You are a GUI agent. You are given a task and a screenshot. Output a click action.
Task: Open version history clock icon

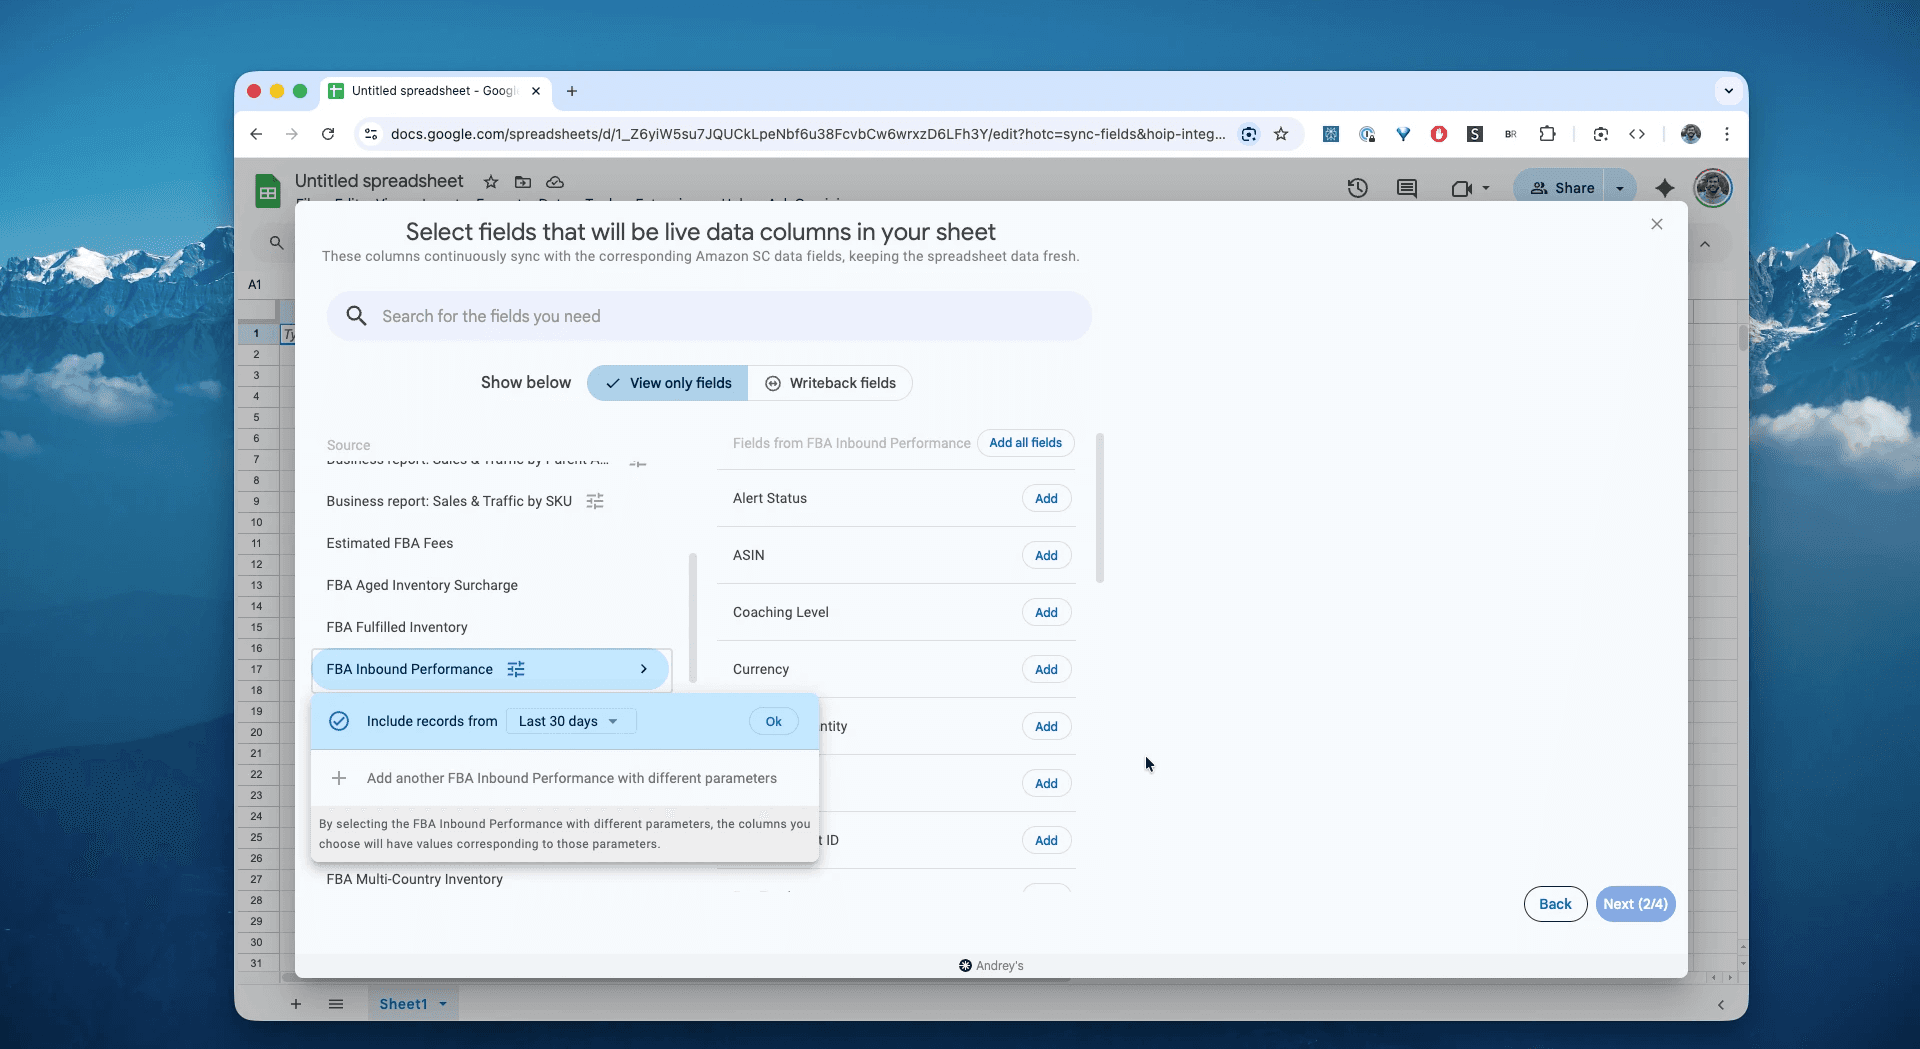coord(1357,188)
